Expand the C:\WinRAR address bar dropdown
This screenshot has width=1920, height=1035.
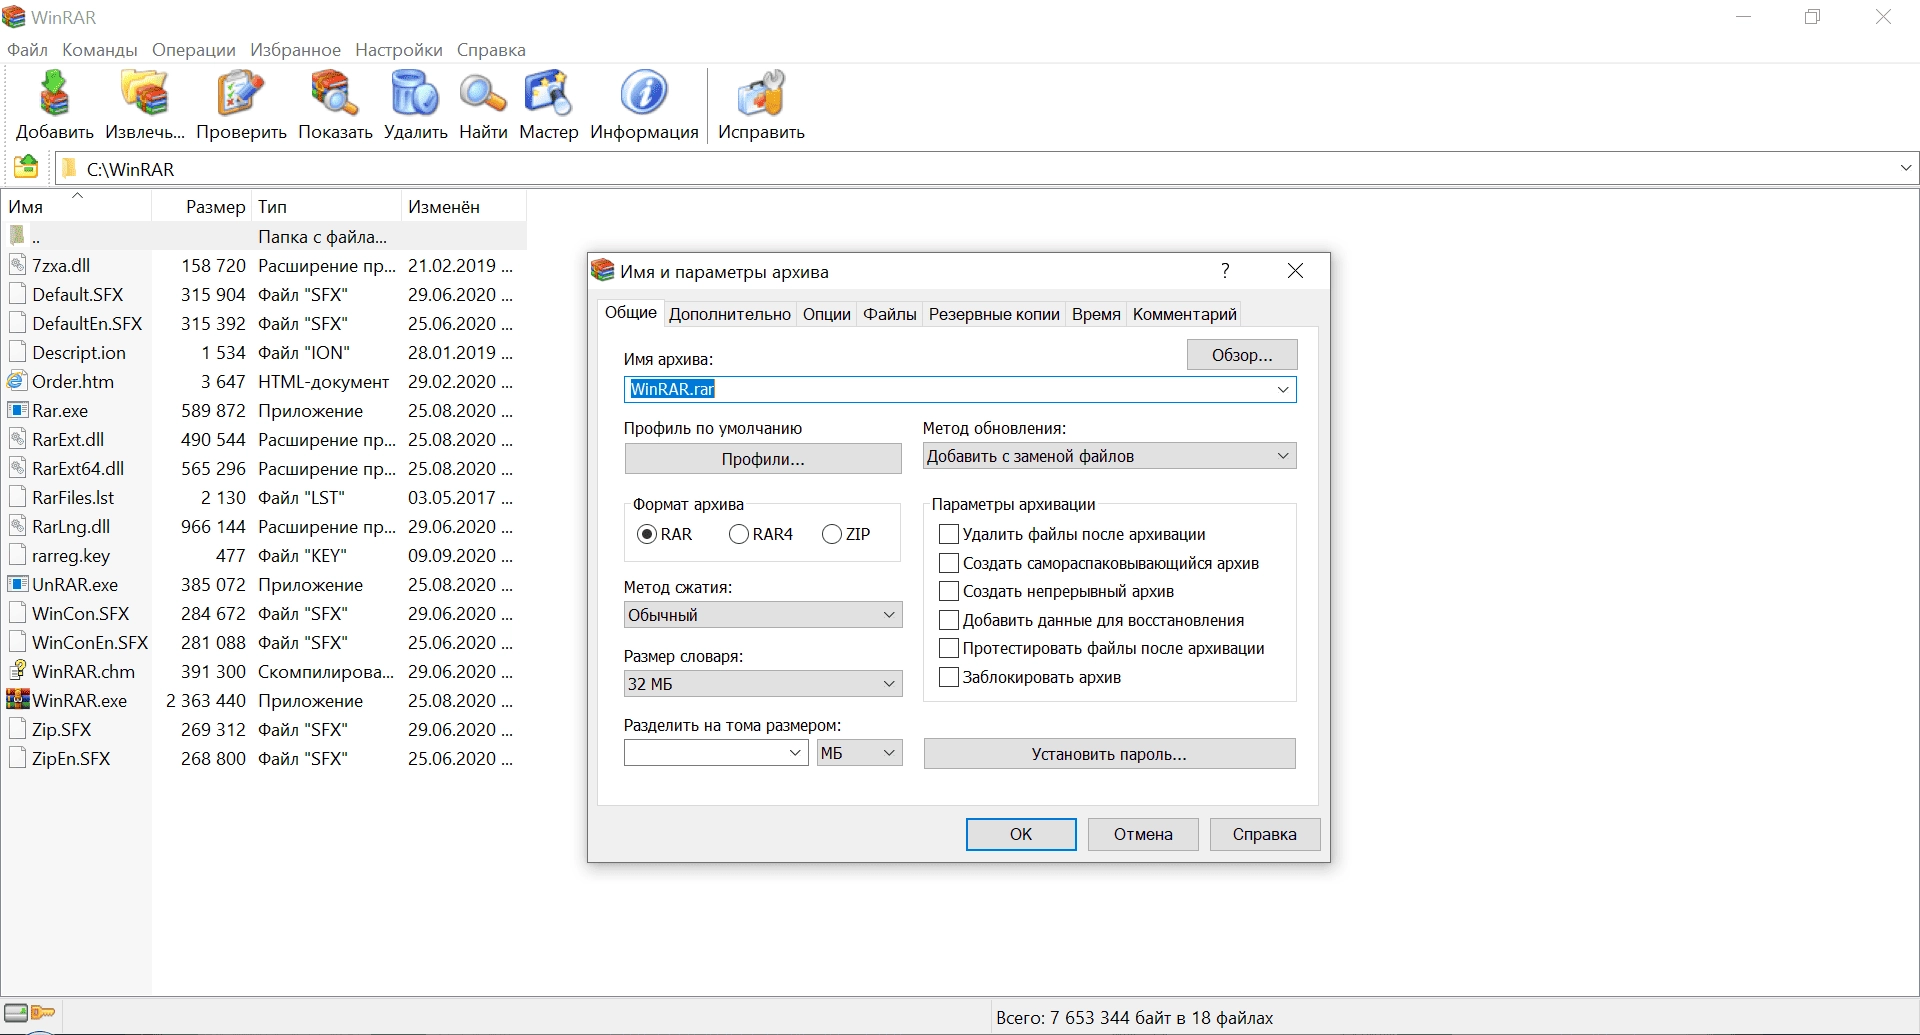[1906, 169]
